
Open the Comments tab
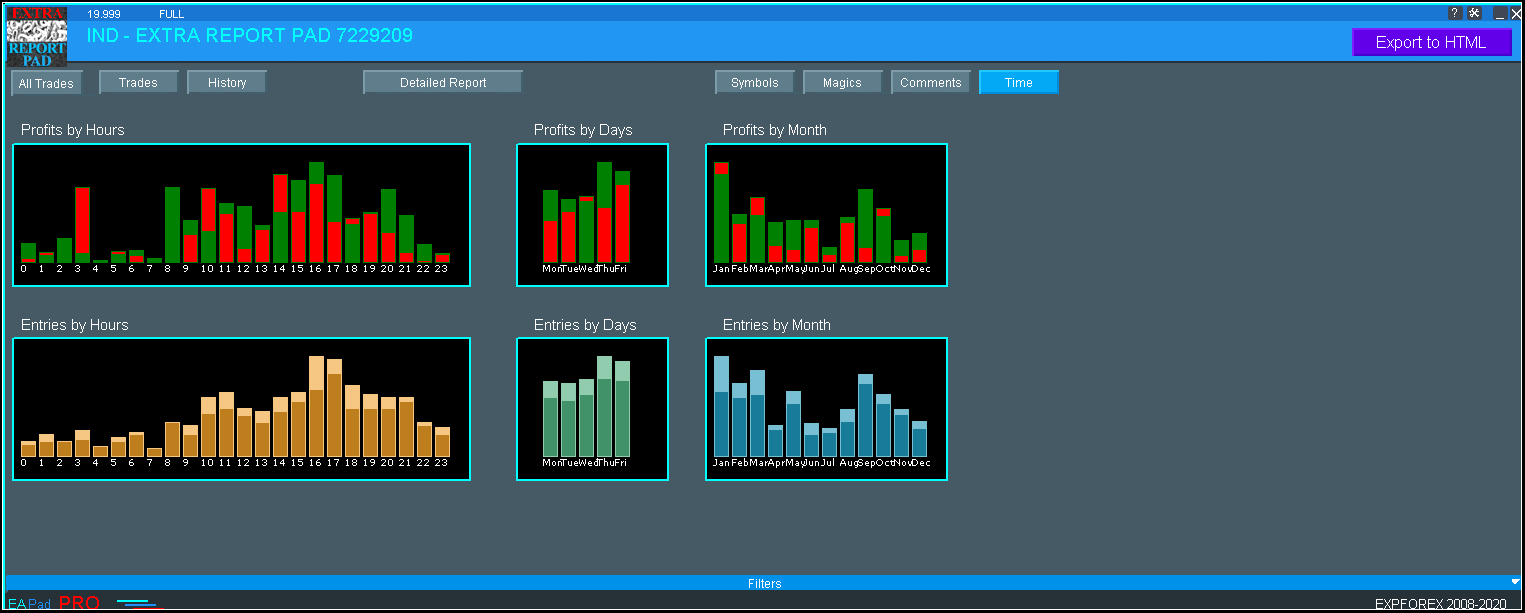tap(930, 83)
